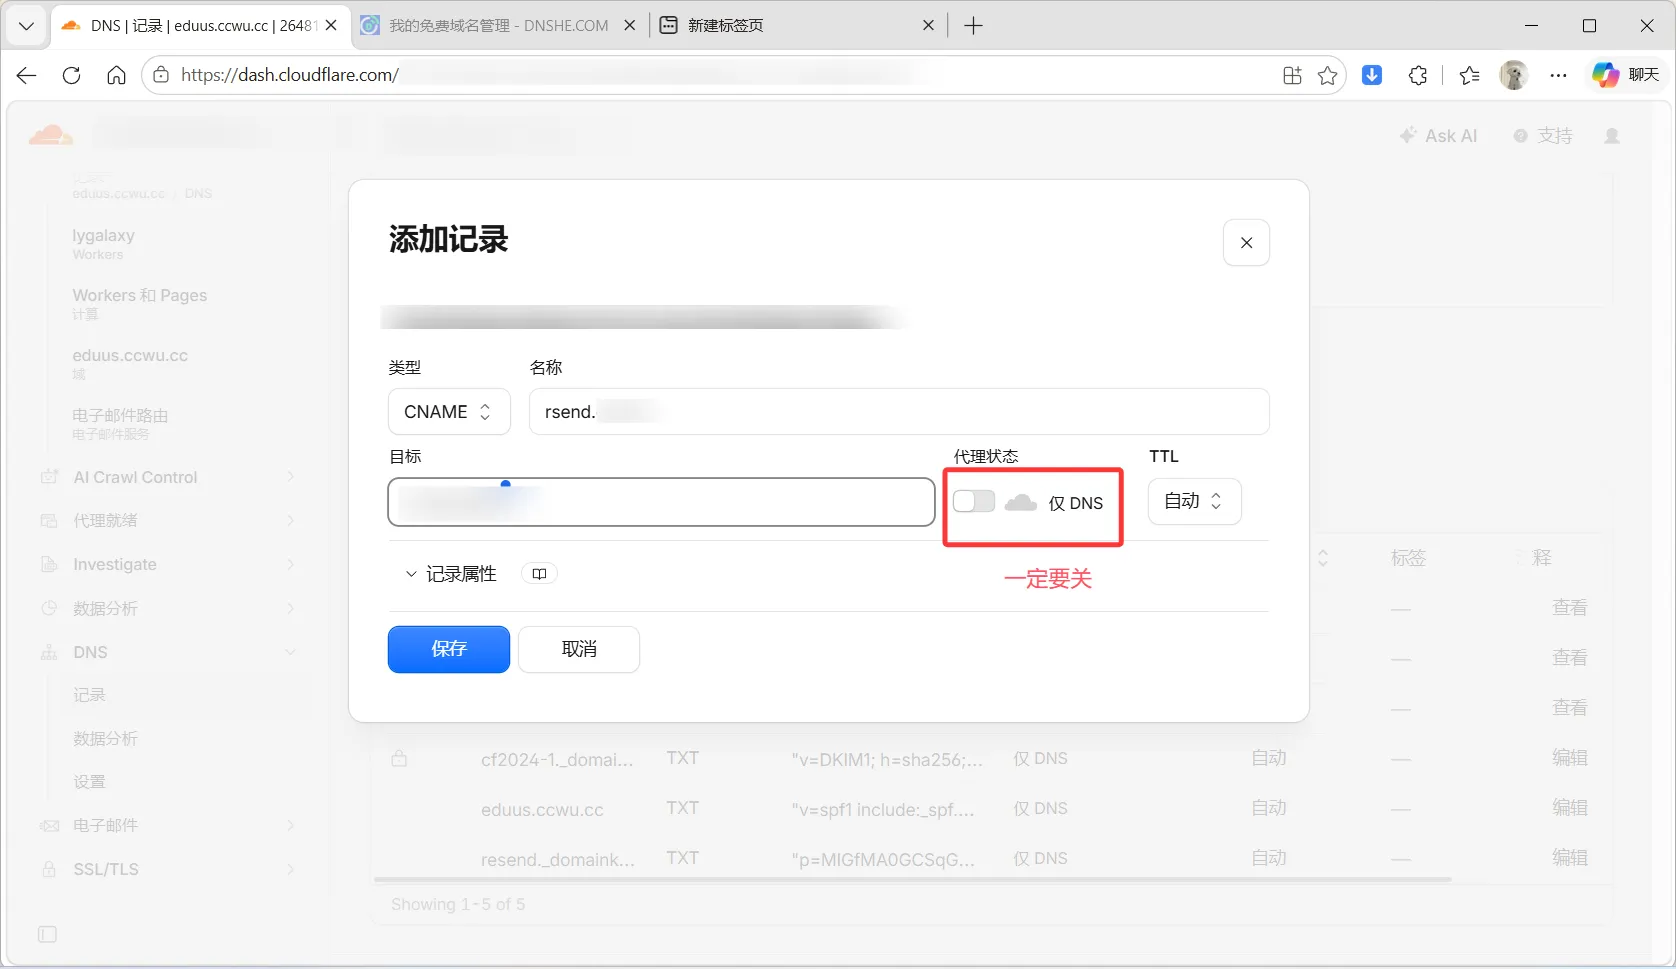
Task: Select 记录 under DNS in sidebar
Action: (89, 695)
